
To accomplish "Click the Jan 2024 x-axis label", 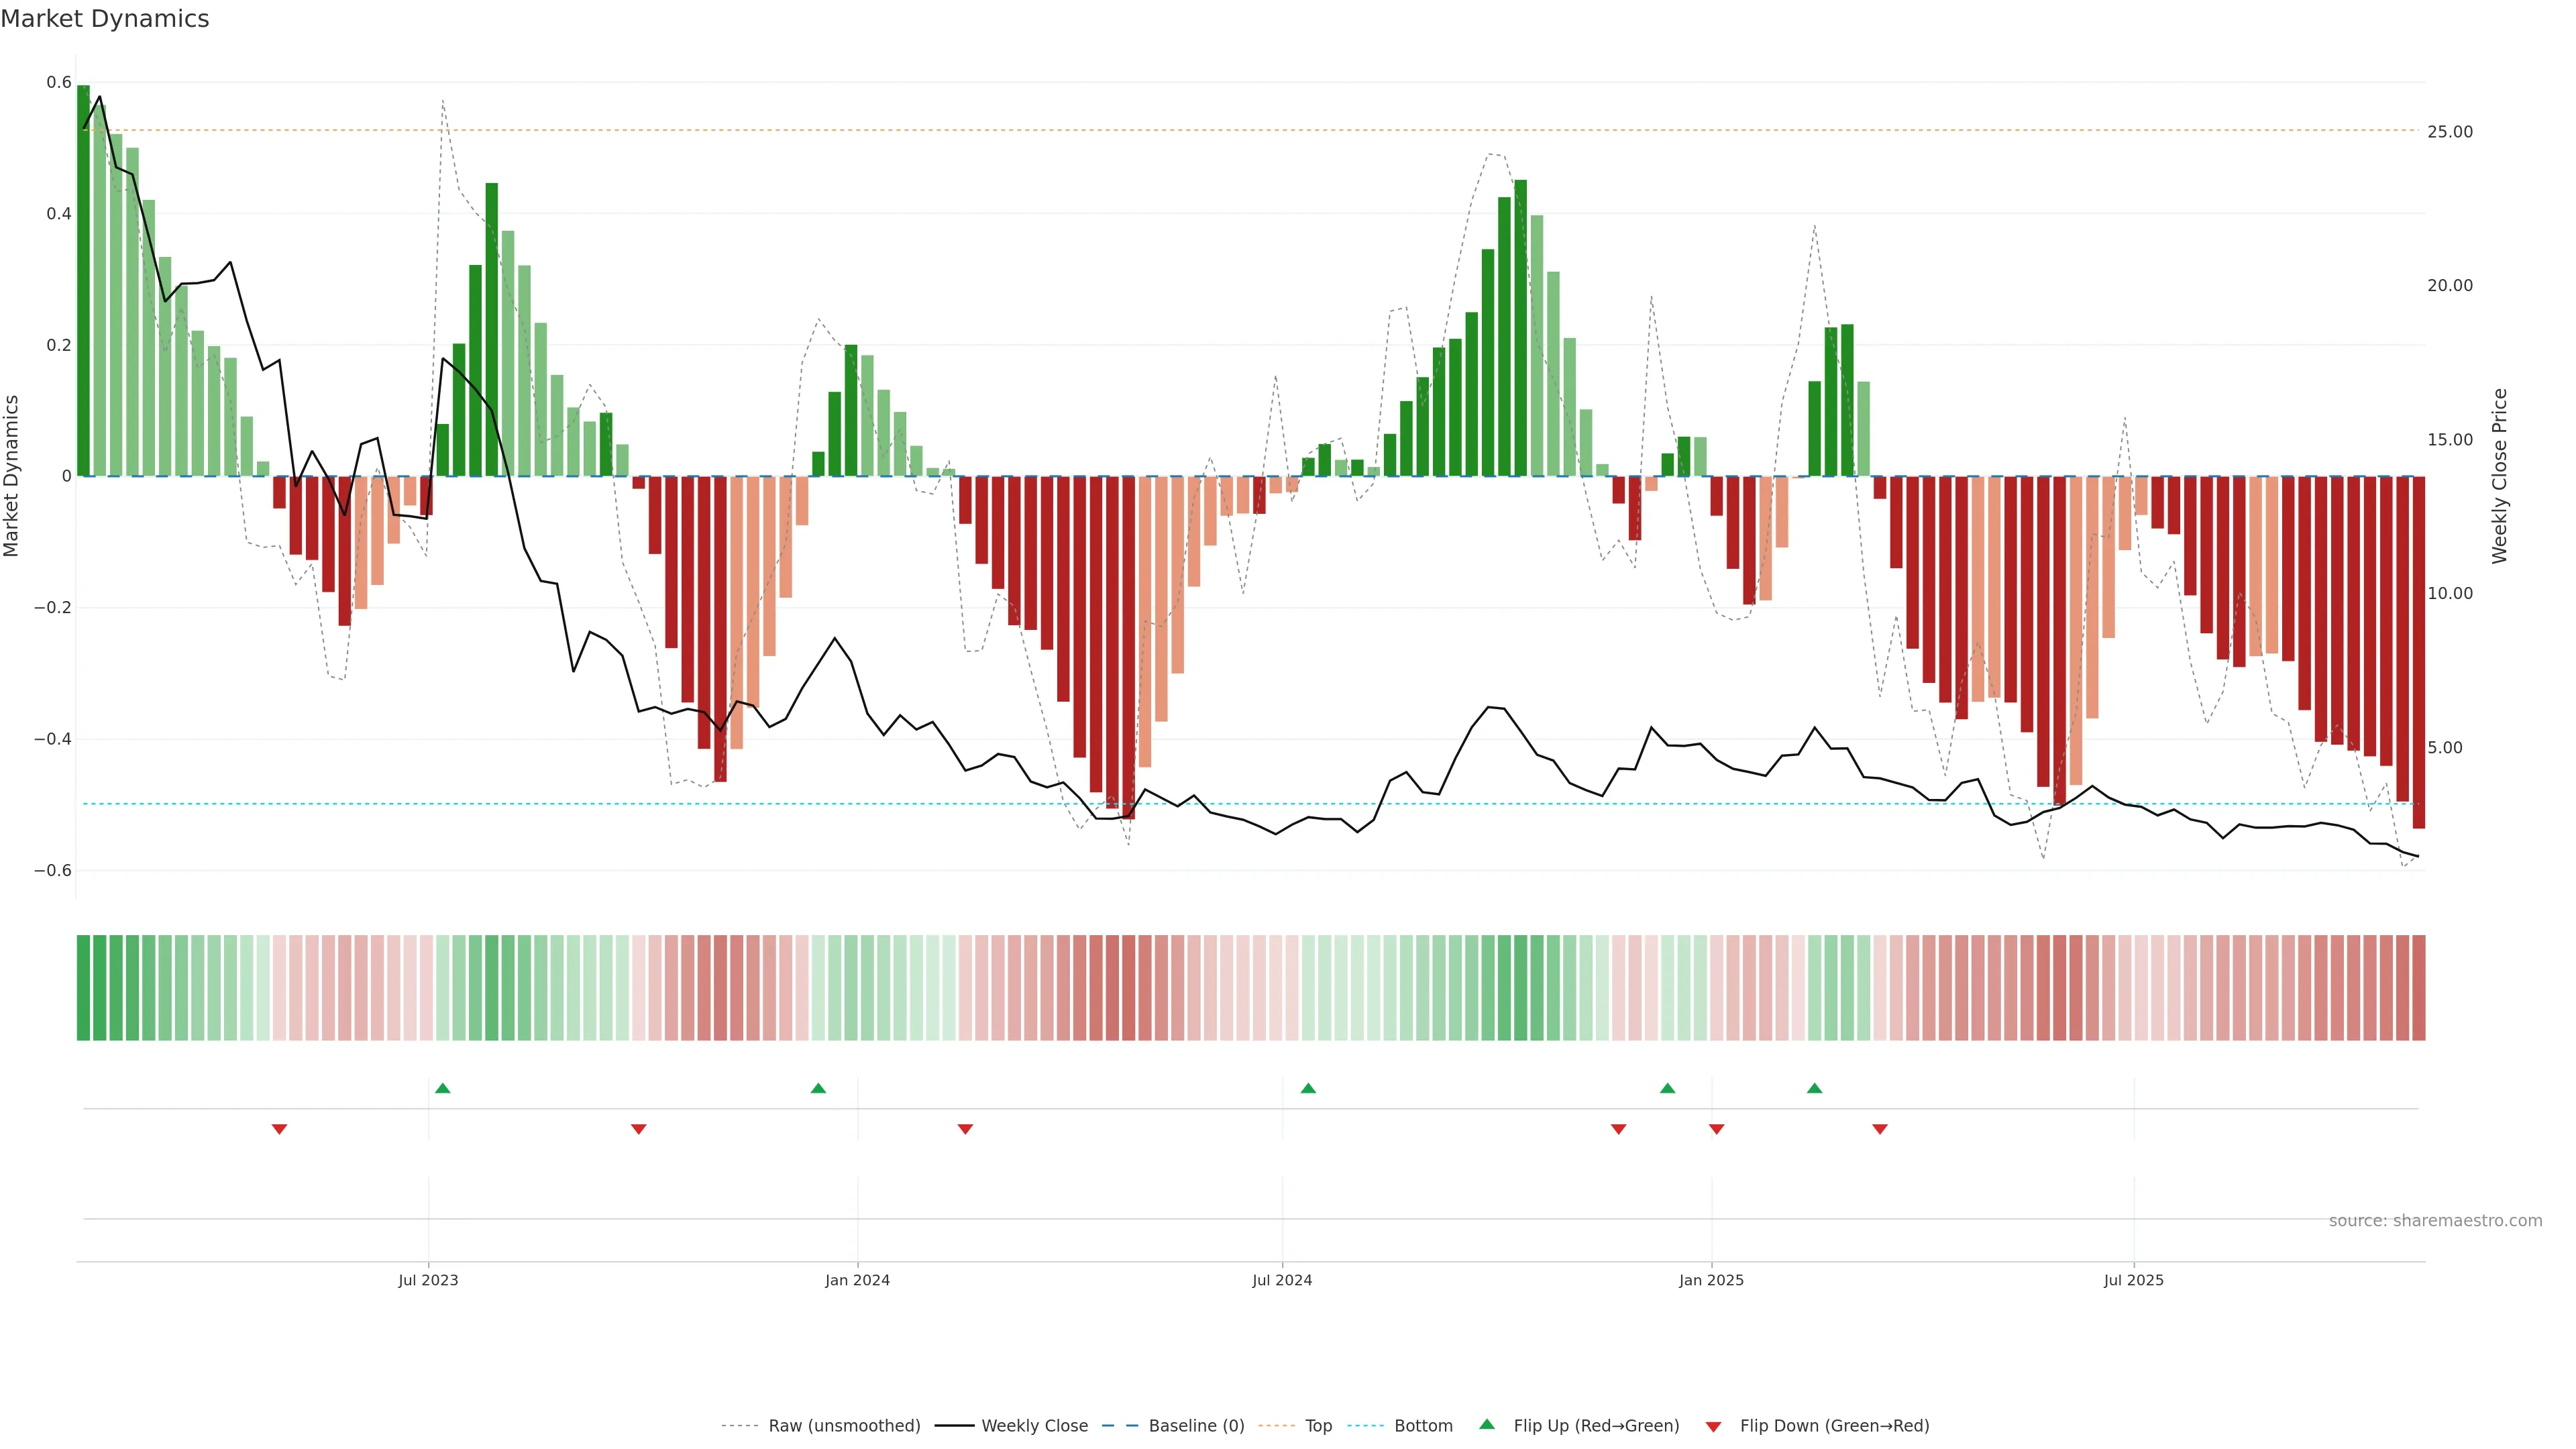I will coord(857,1280).
